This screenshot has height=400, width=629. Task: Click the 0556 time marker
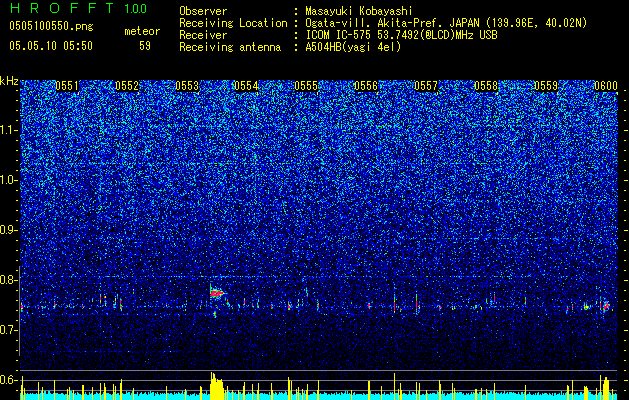366,86
